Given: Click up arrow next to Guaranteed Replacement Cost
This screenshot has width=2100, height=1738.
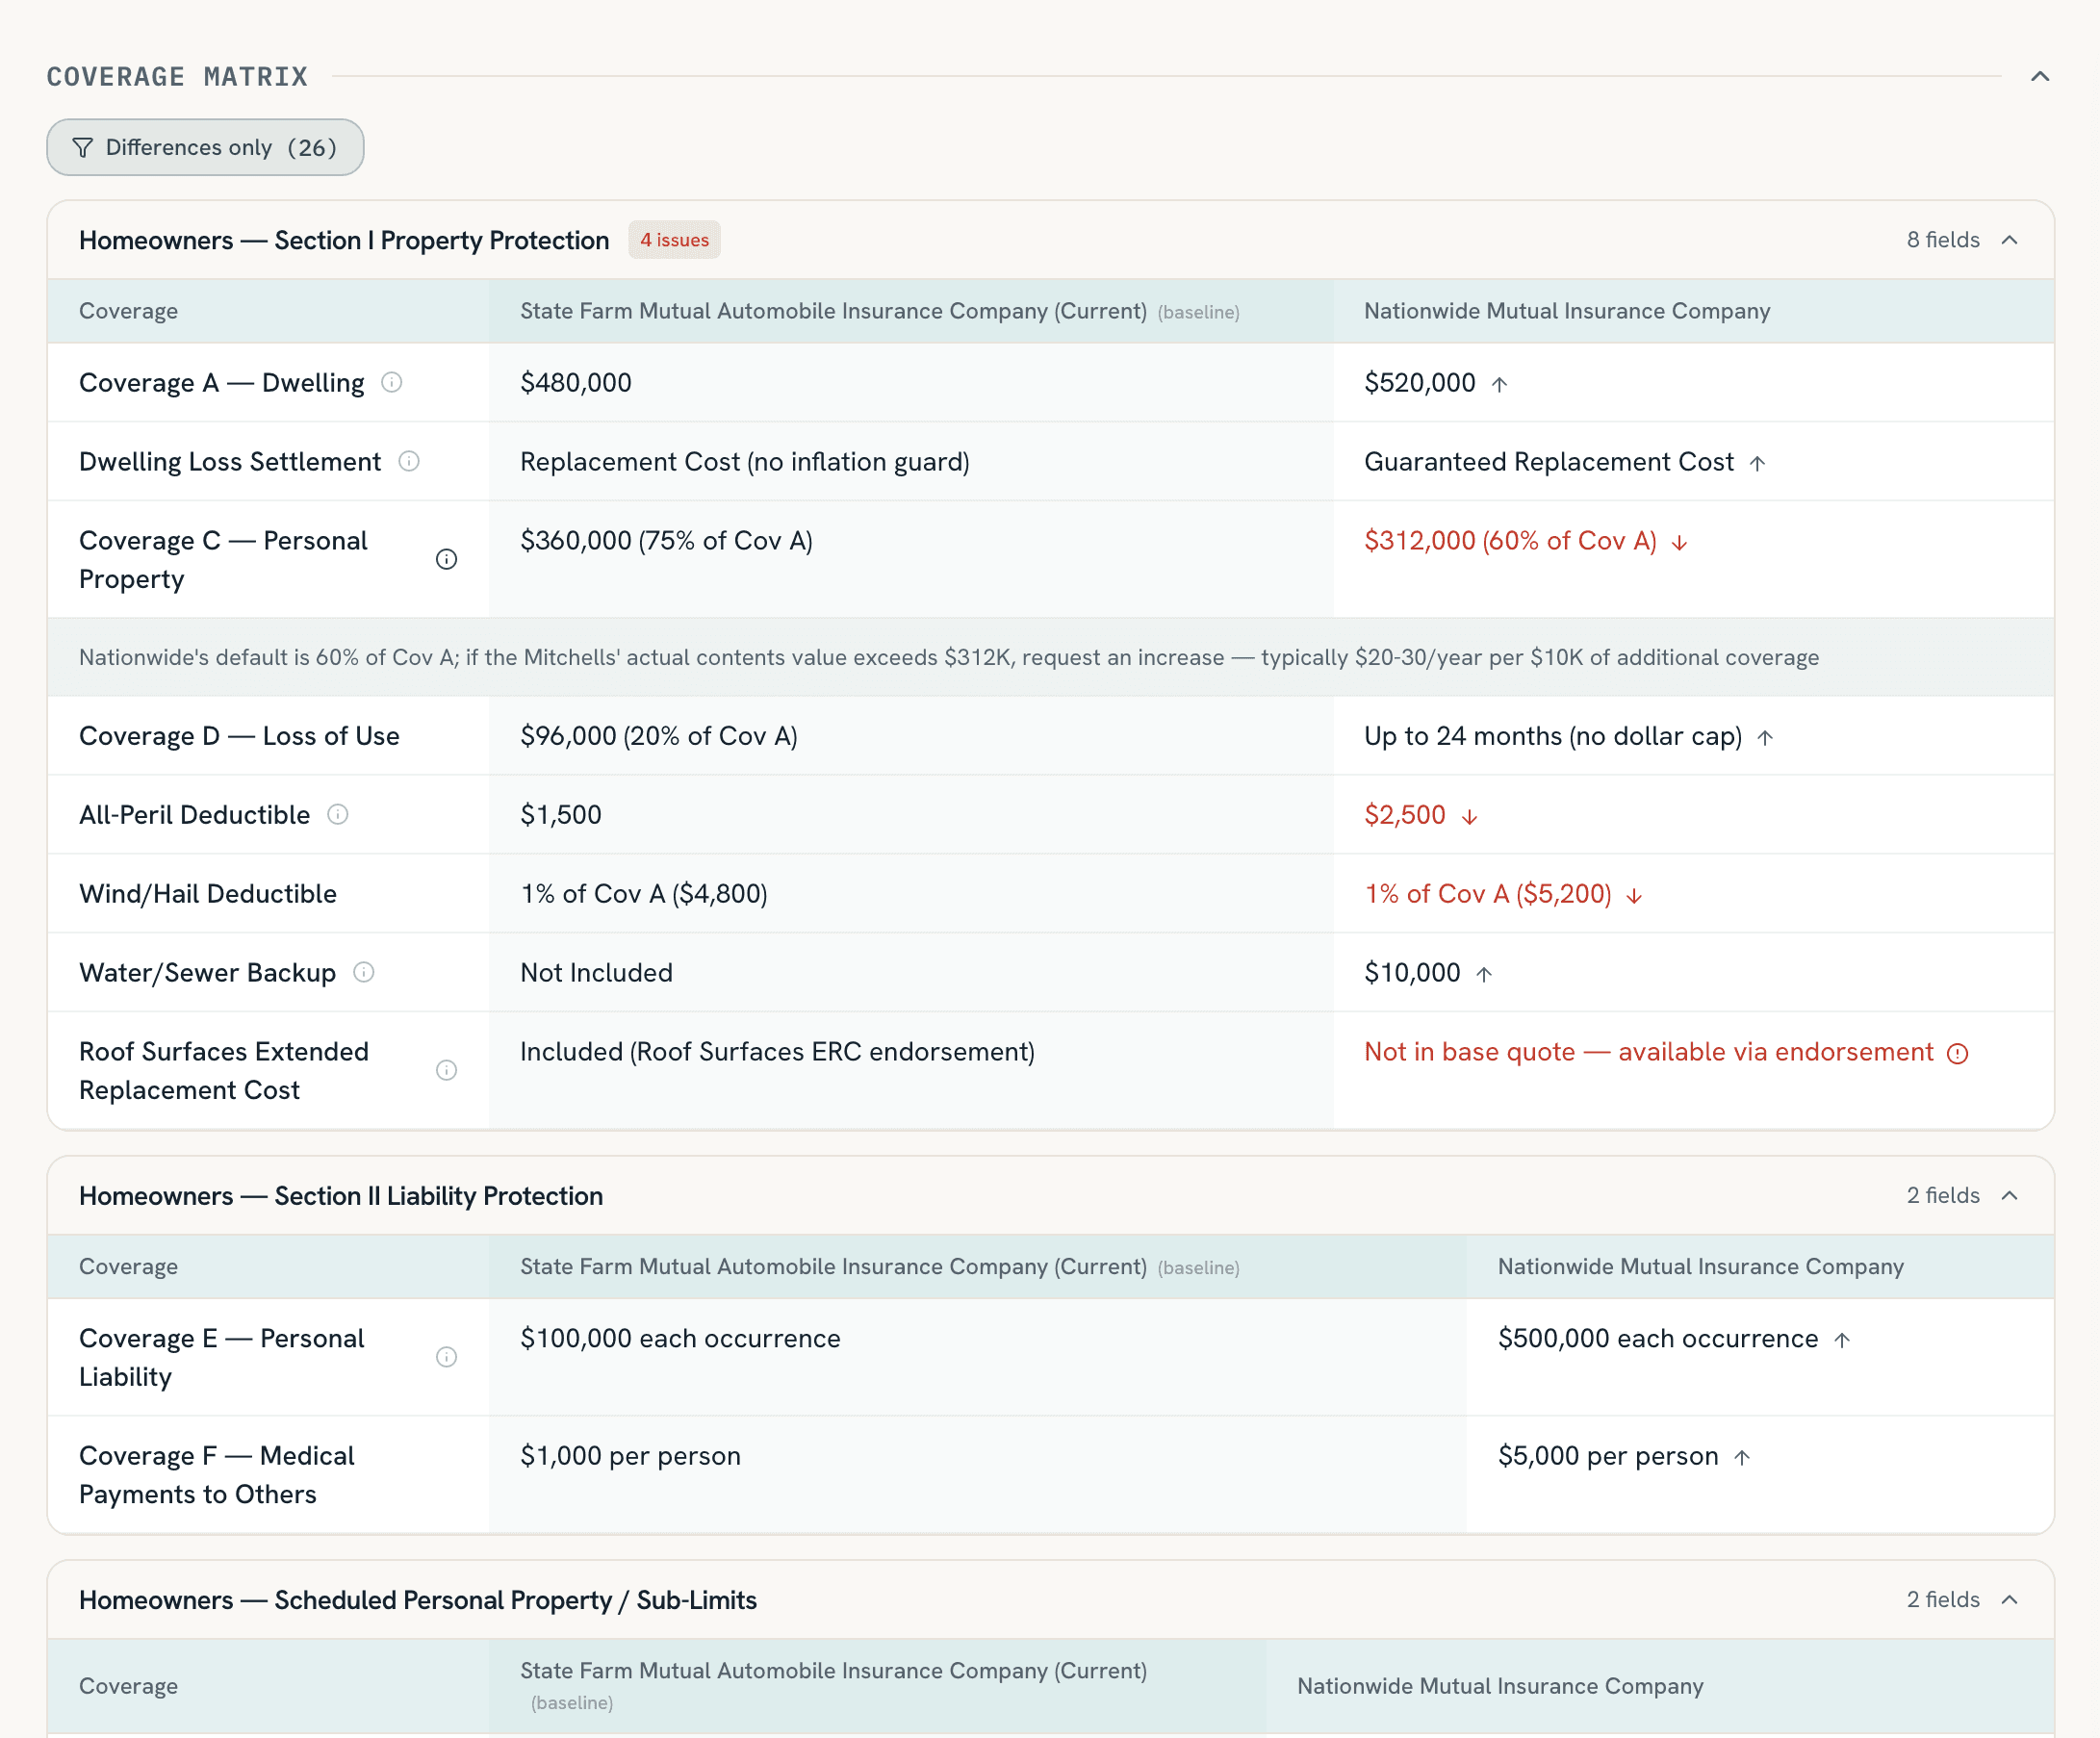Looking at the screenshot, I should (1757, 463).
